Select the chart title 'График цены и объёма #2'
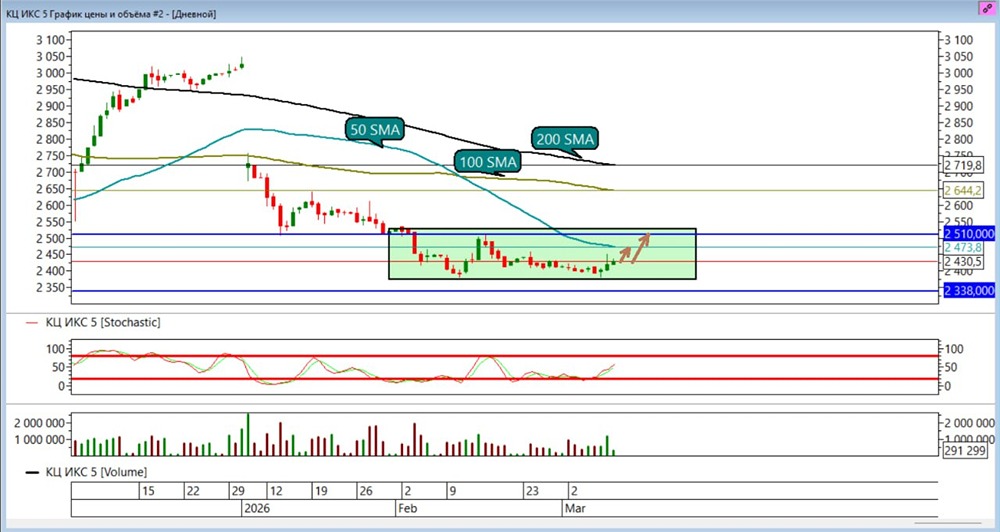The width and height of the screenshot is (1000, 532). coord(105,14)
